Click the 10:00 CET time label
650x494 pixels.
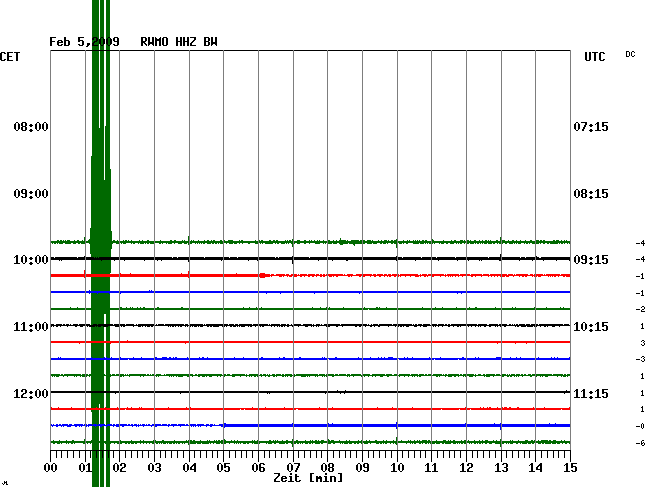pos(31,260)
